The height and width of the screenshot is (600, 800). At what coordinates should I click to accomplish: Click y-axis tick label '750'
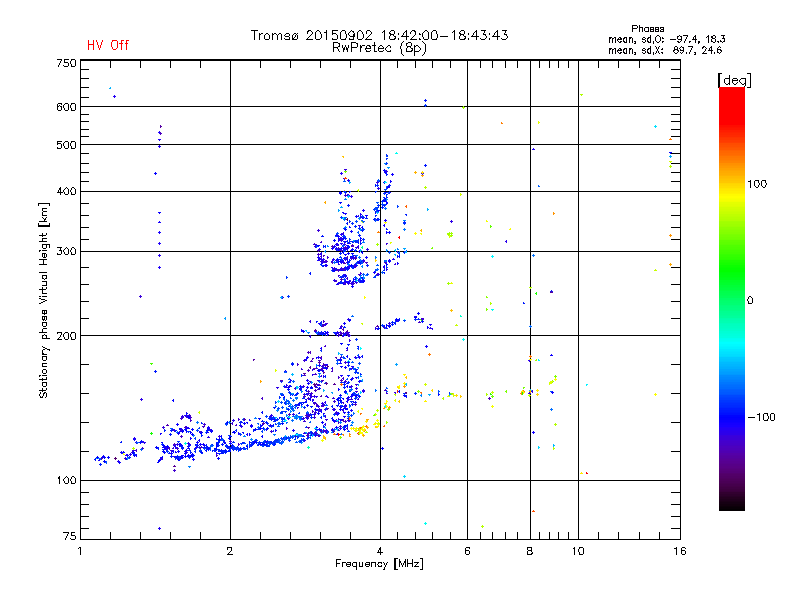click(x=66, y=63)
